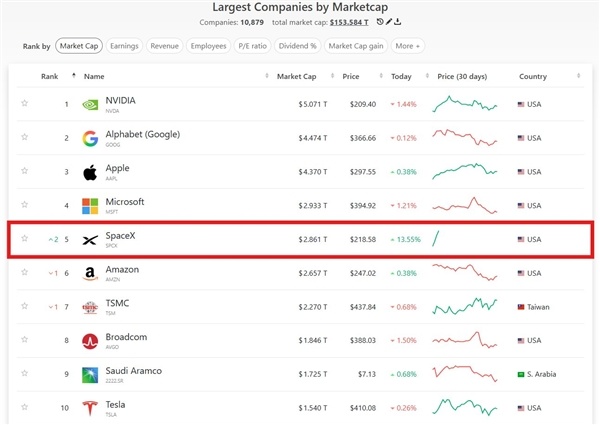Screen dimensions: 600x425
Task: Click SpaceX's 13.55% daily change
Action: 405,239
